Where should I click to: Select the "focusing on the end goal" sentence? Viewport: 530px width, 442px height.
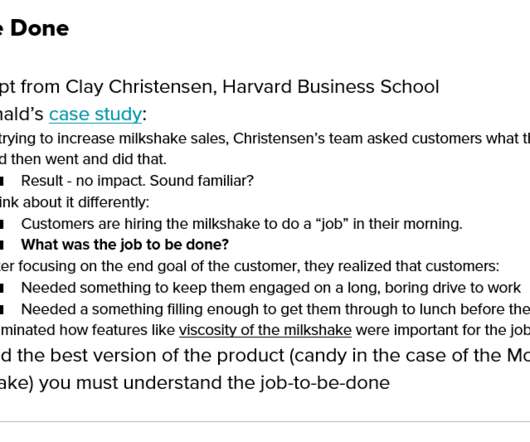(x=249, y=266)
